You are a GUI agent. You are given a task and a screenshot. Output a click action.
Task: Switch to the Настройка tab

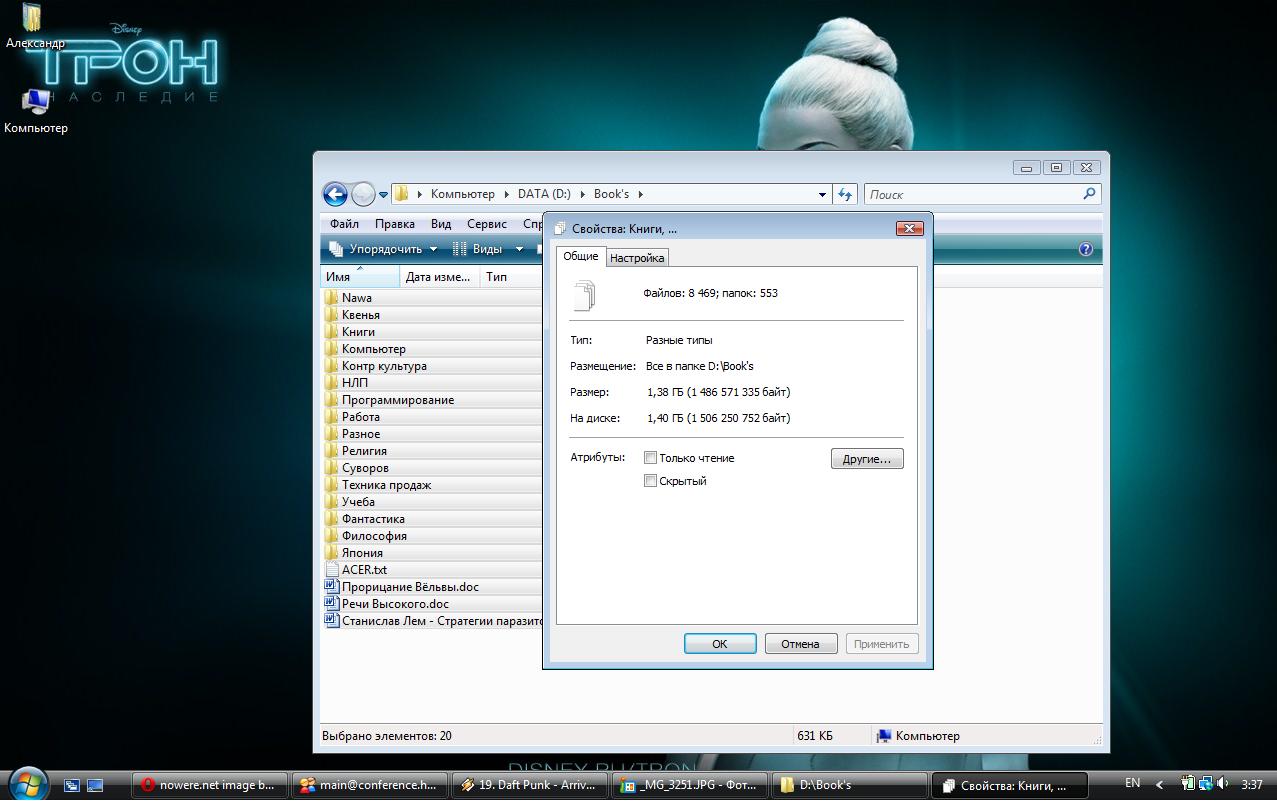click(x=637, y=258)
